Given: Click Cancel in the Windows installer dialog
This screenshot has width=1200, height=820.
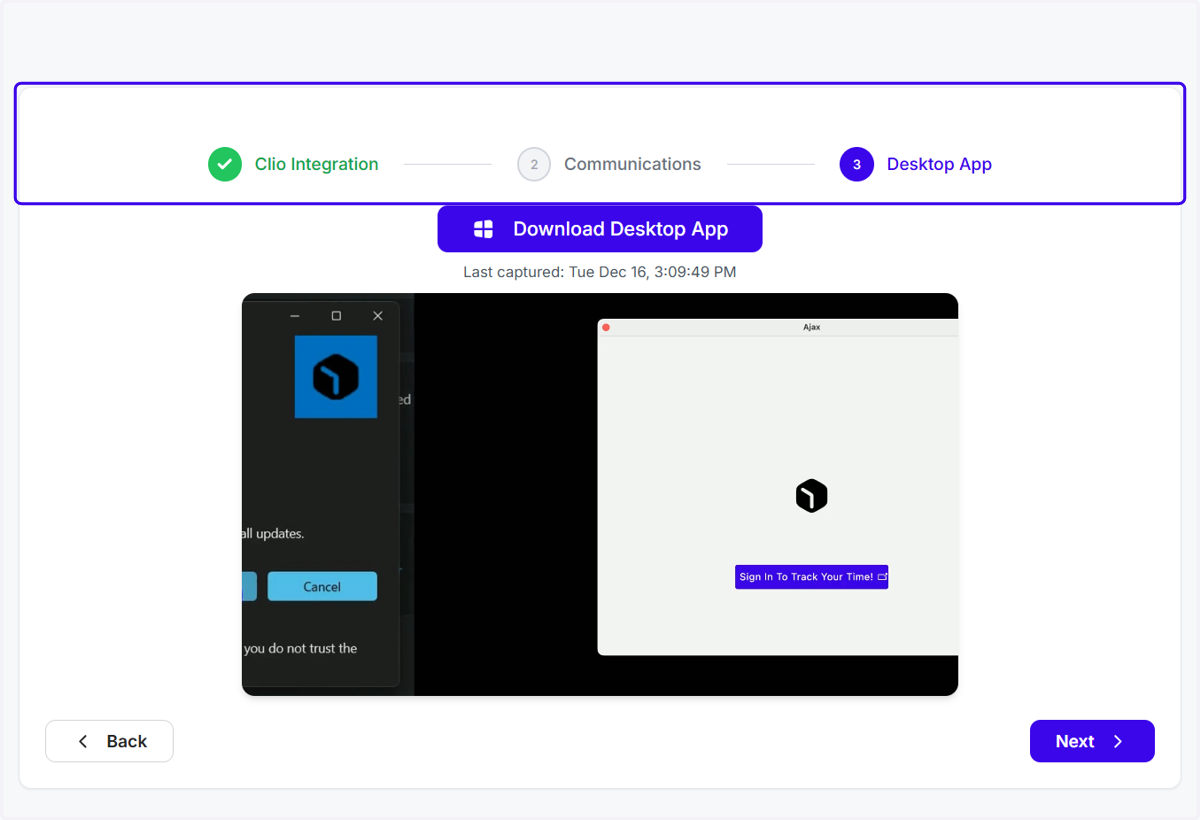Looking at the screenshot, I should click(x=322, y=586).
